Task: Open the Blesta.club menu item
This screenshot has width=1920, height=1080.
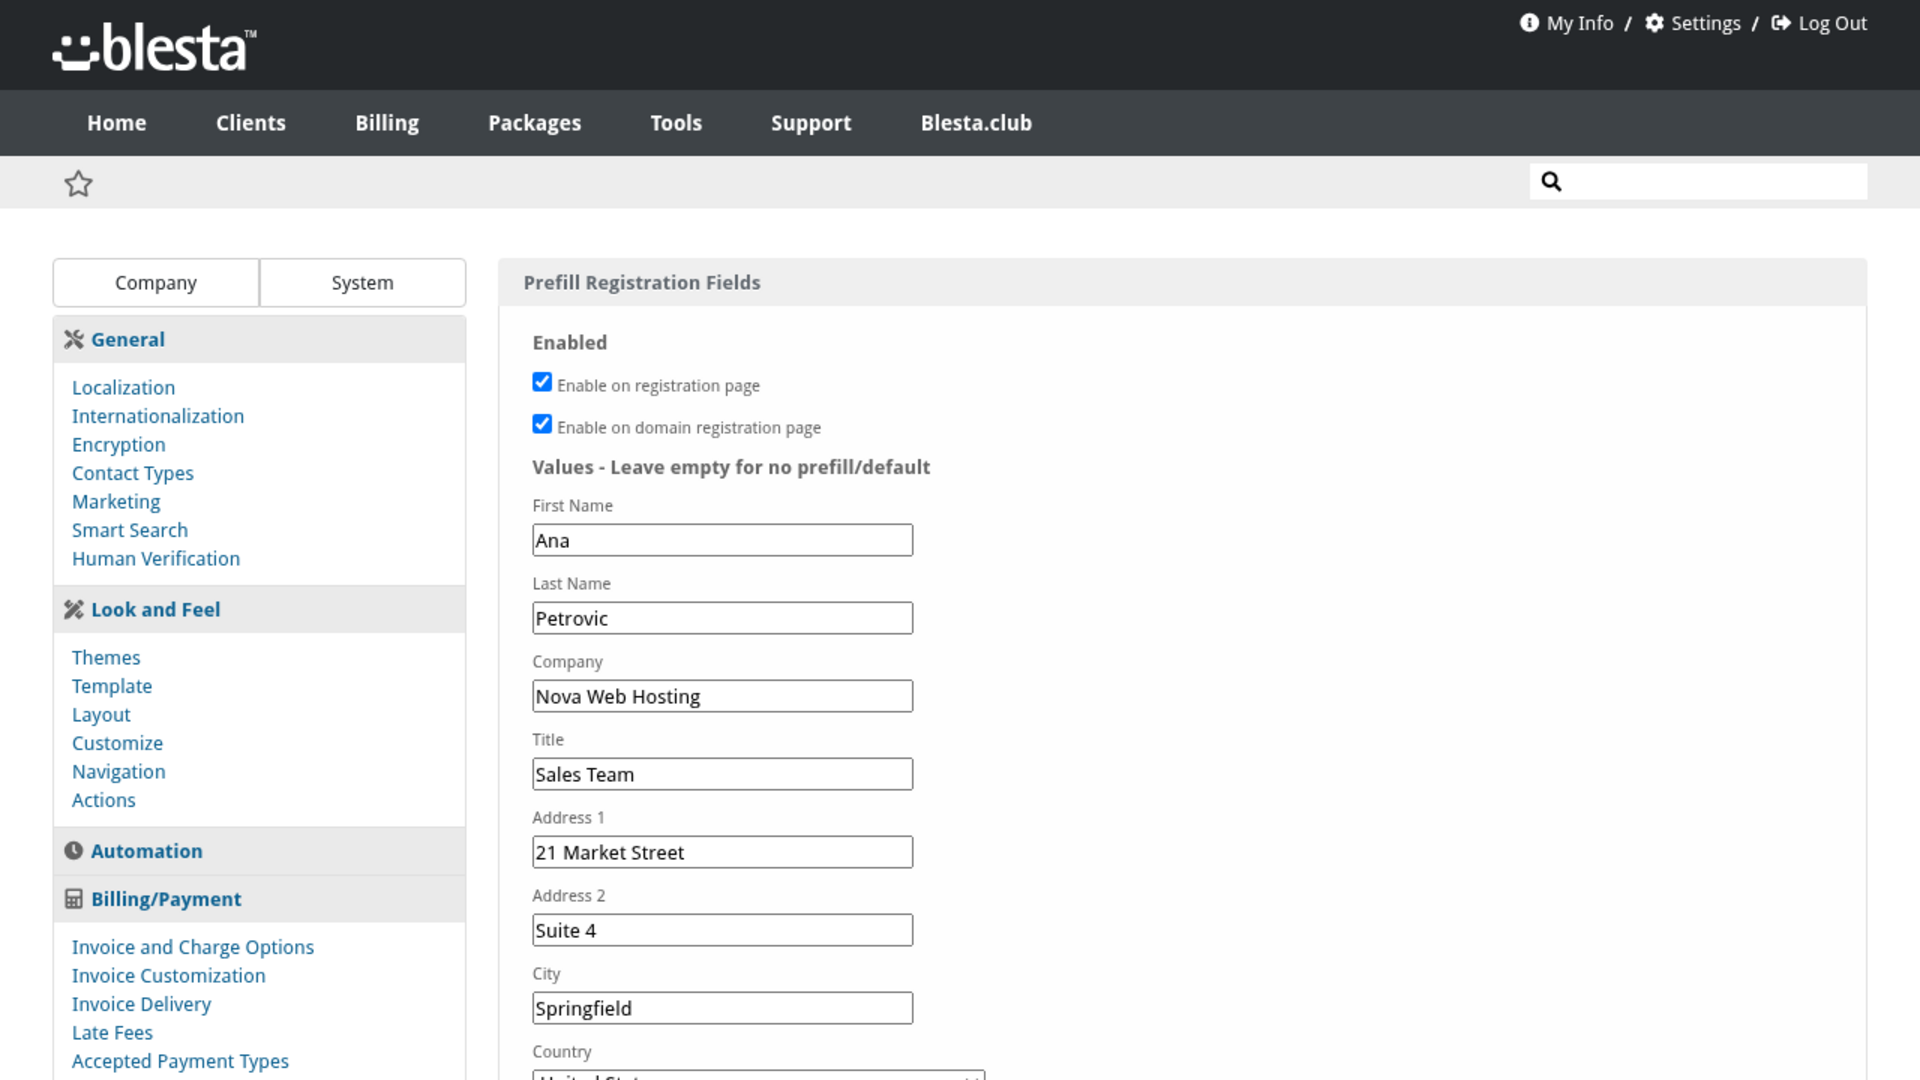Action: pos(976,123)
